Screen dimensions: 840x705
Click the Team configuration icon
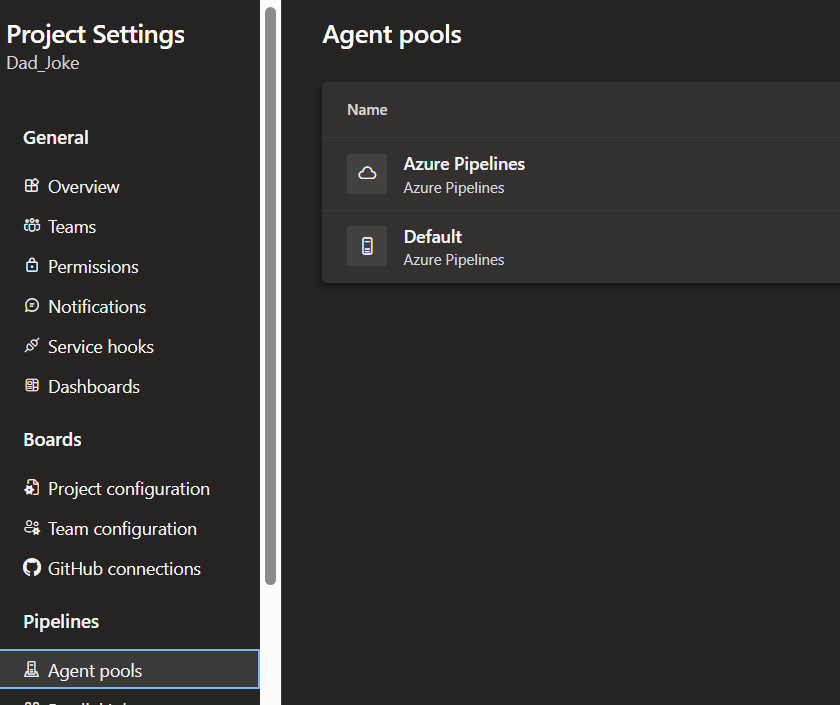32,528
